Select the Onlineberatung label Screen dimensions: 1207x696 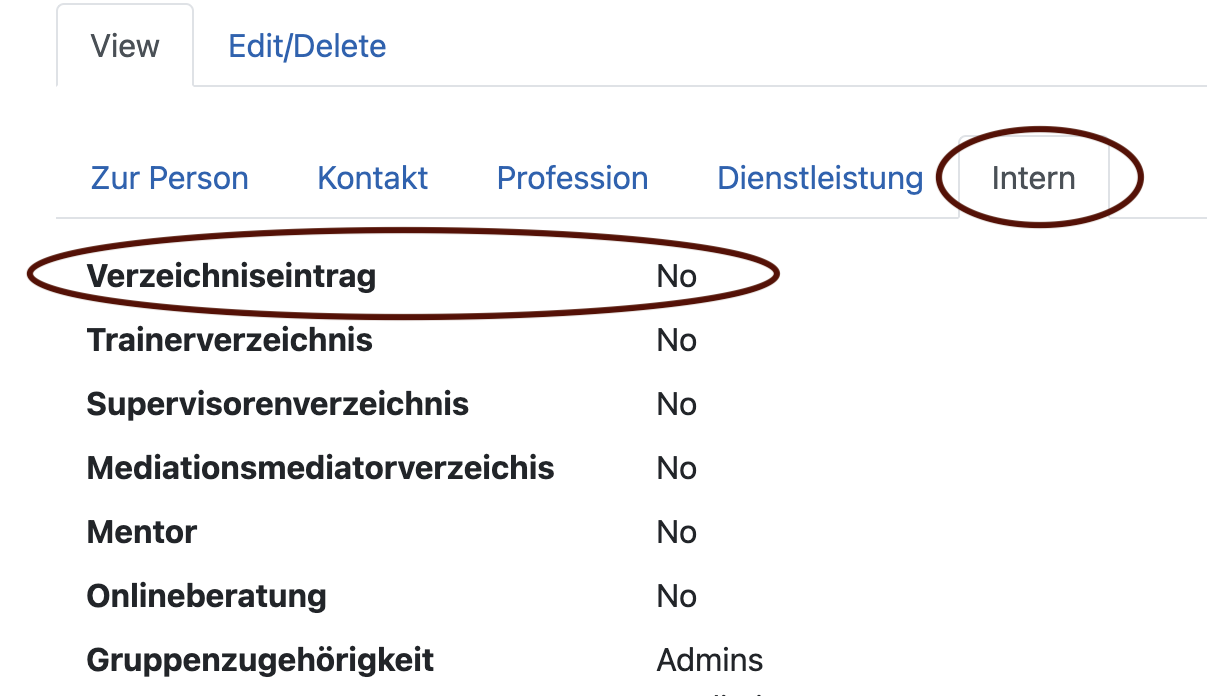click(x=206, y=596)
